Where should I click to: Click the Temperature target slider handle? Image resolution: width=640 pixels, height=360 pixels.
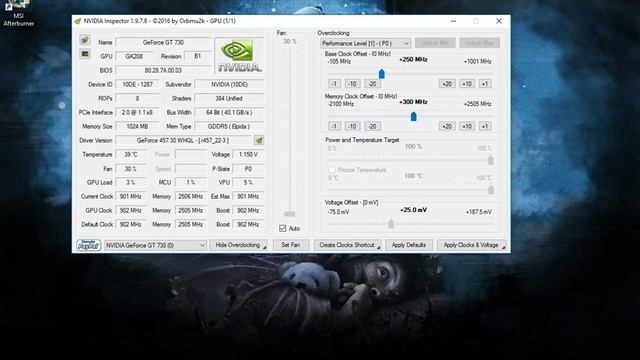pos(491,190)
